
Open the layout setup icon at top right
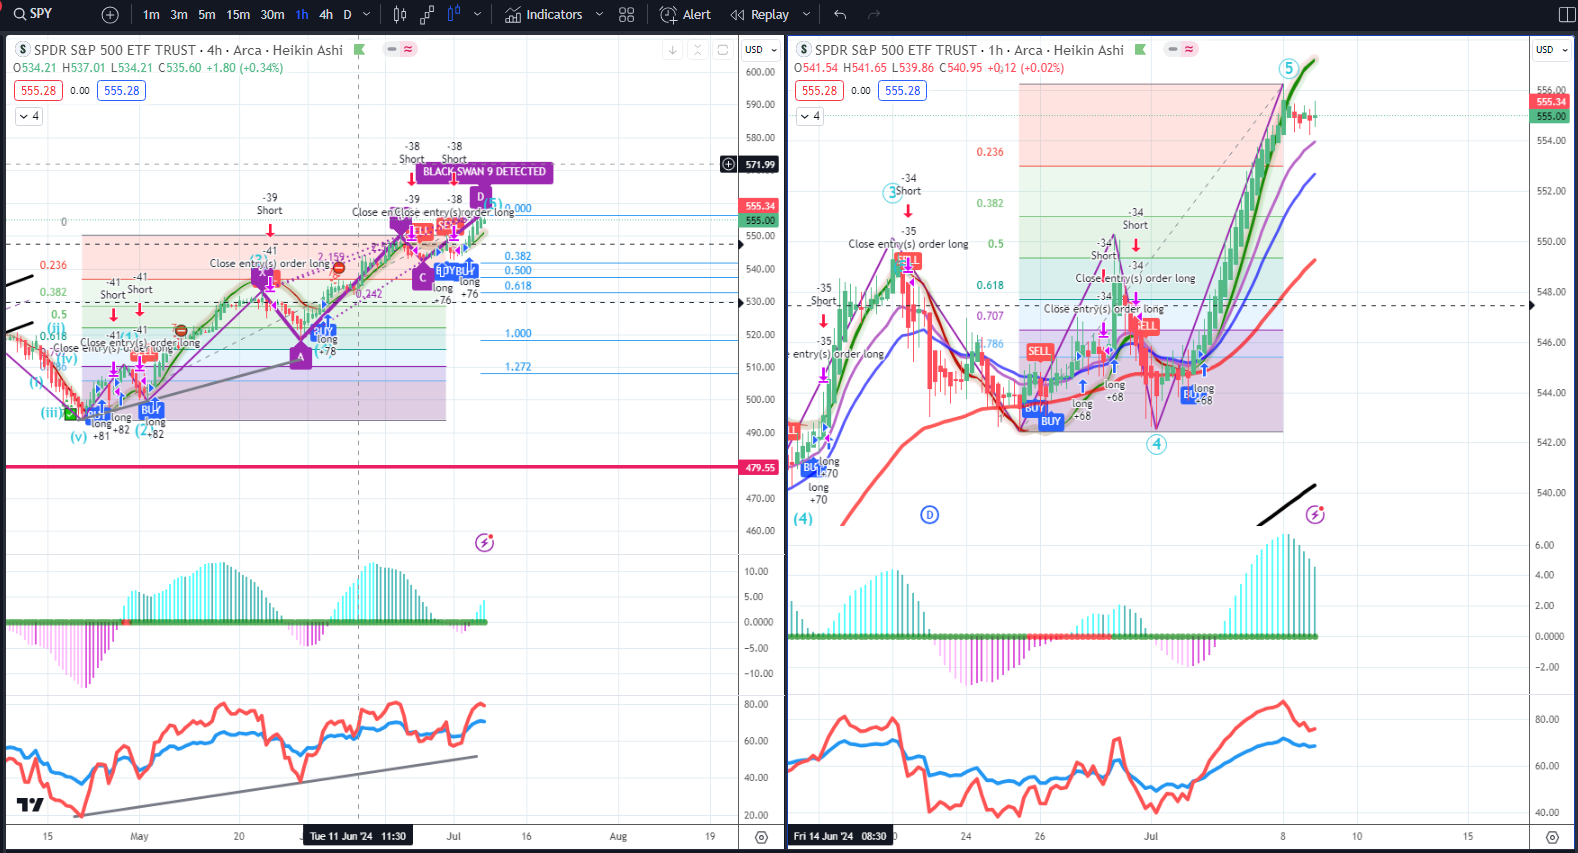coord(1567,15)
